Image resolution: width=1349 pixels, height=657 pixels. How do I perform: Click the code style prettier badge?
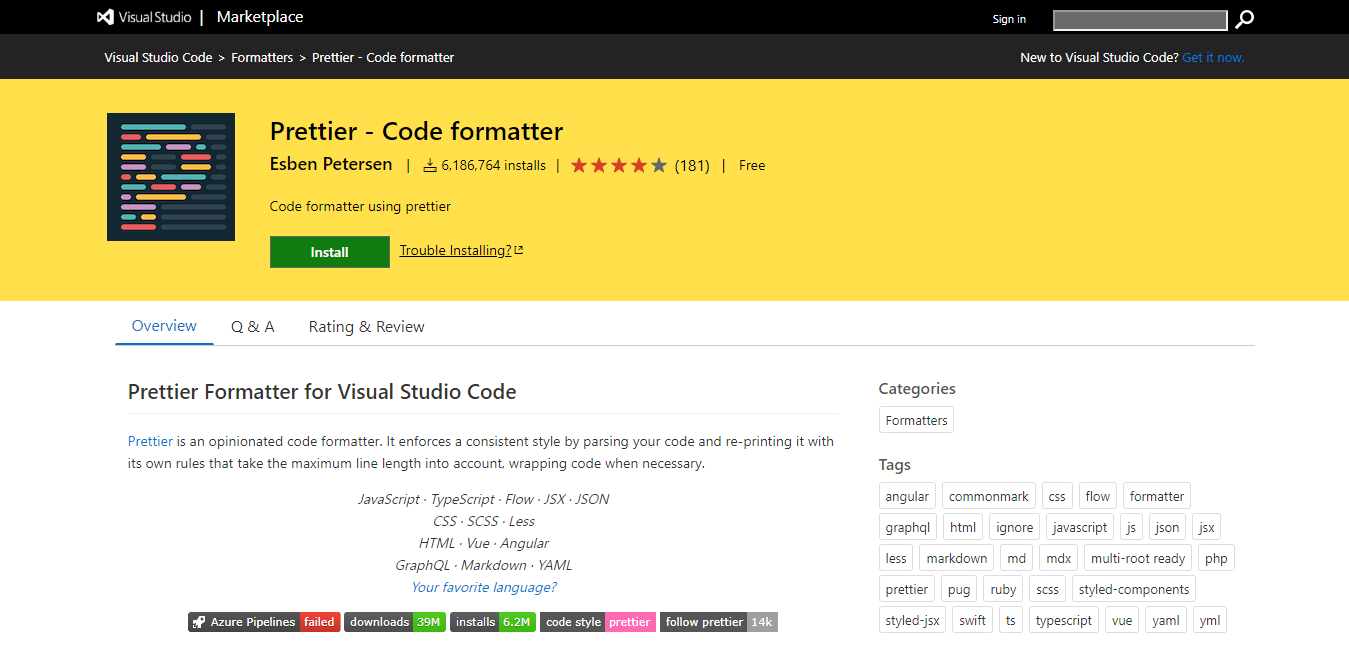tap(598, 622)
